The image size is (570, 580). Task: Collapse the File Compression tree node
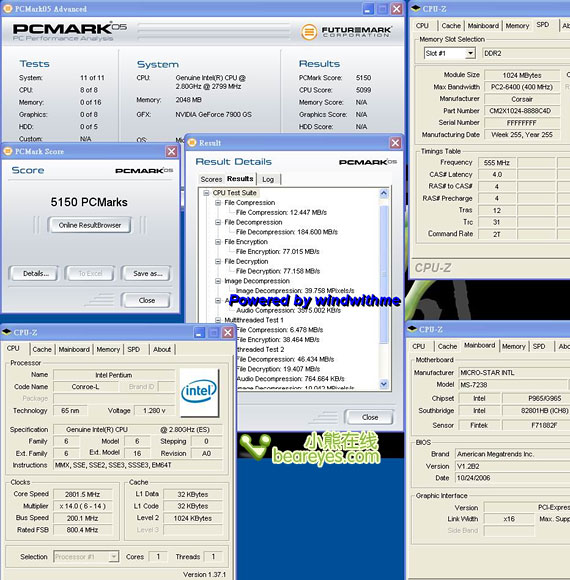tap(218, 203)
